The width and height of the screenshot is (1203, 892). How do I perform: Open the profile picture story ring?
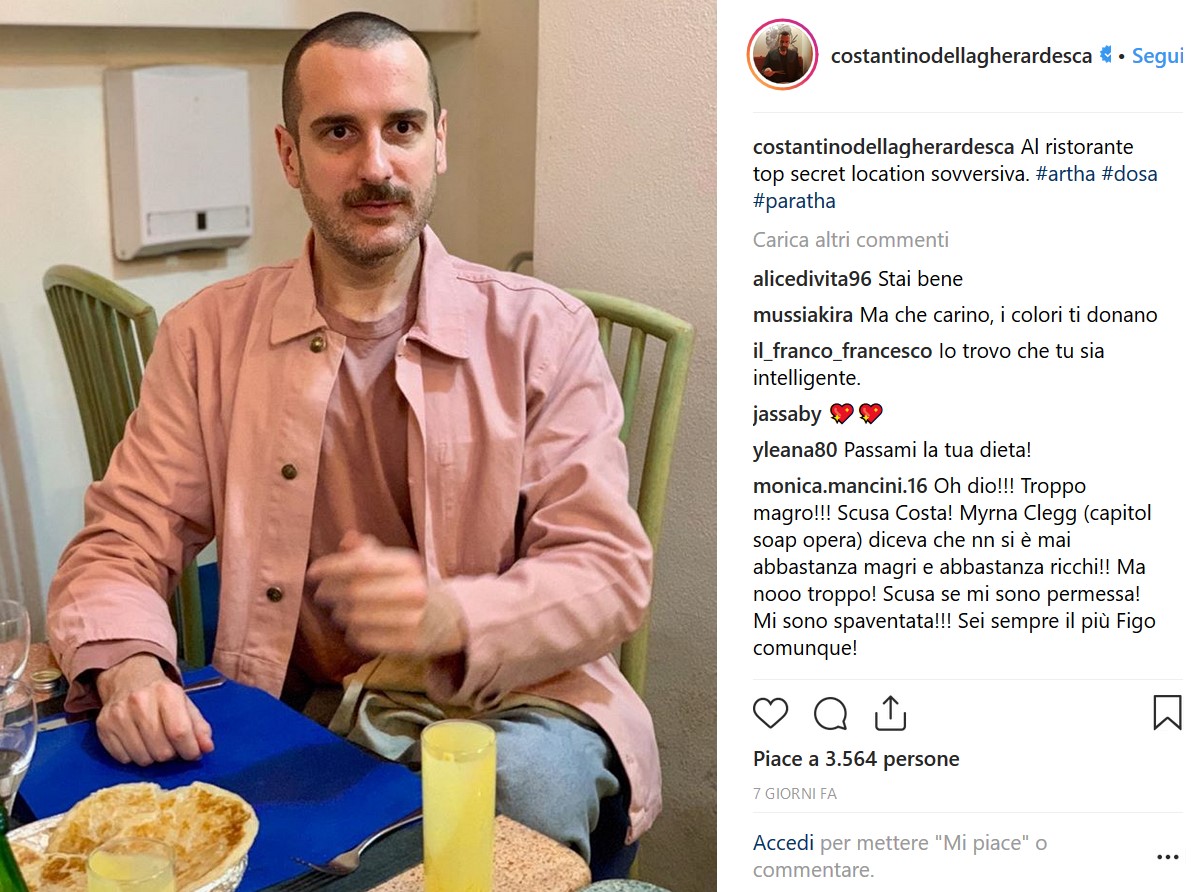tap(782, 54)
